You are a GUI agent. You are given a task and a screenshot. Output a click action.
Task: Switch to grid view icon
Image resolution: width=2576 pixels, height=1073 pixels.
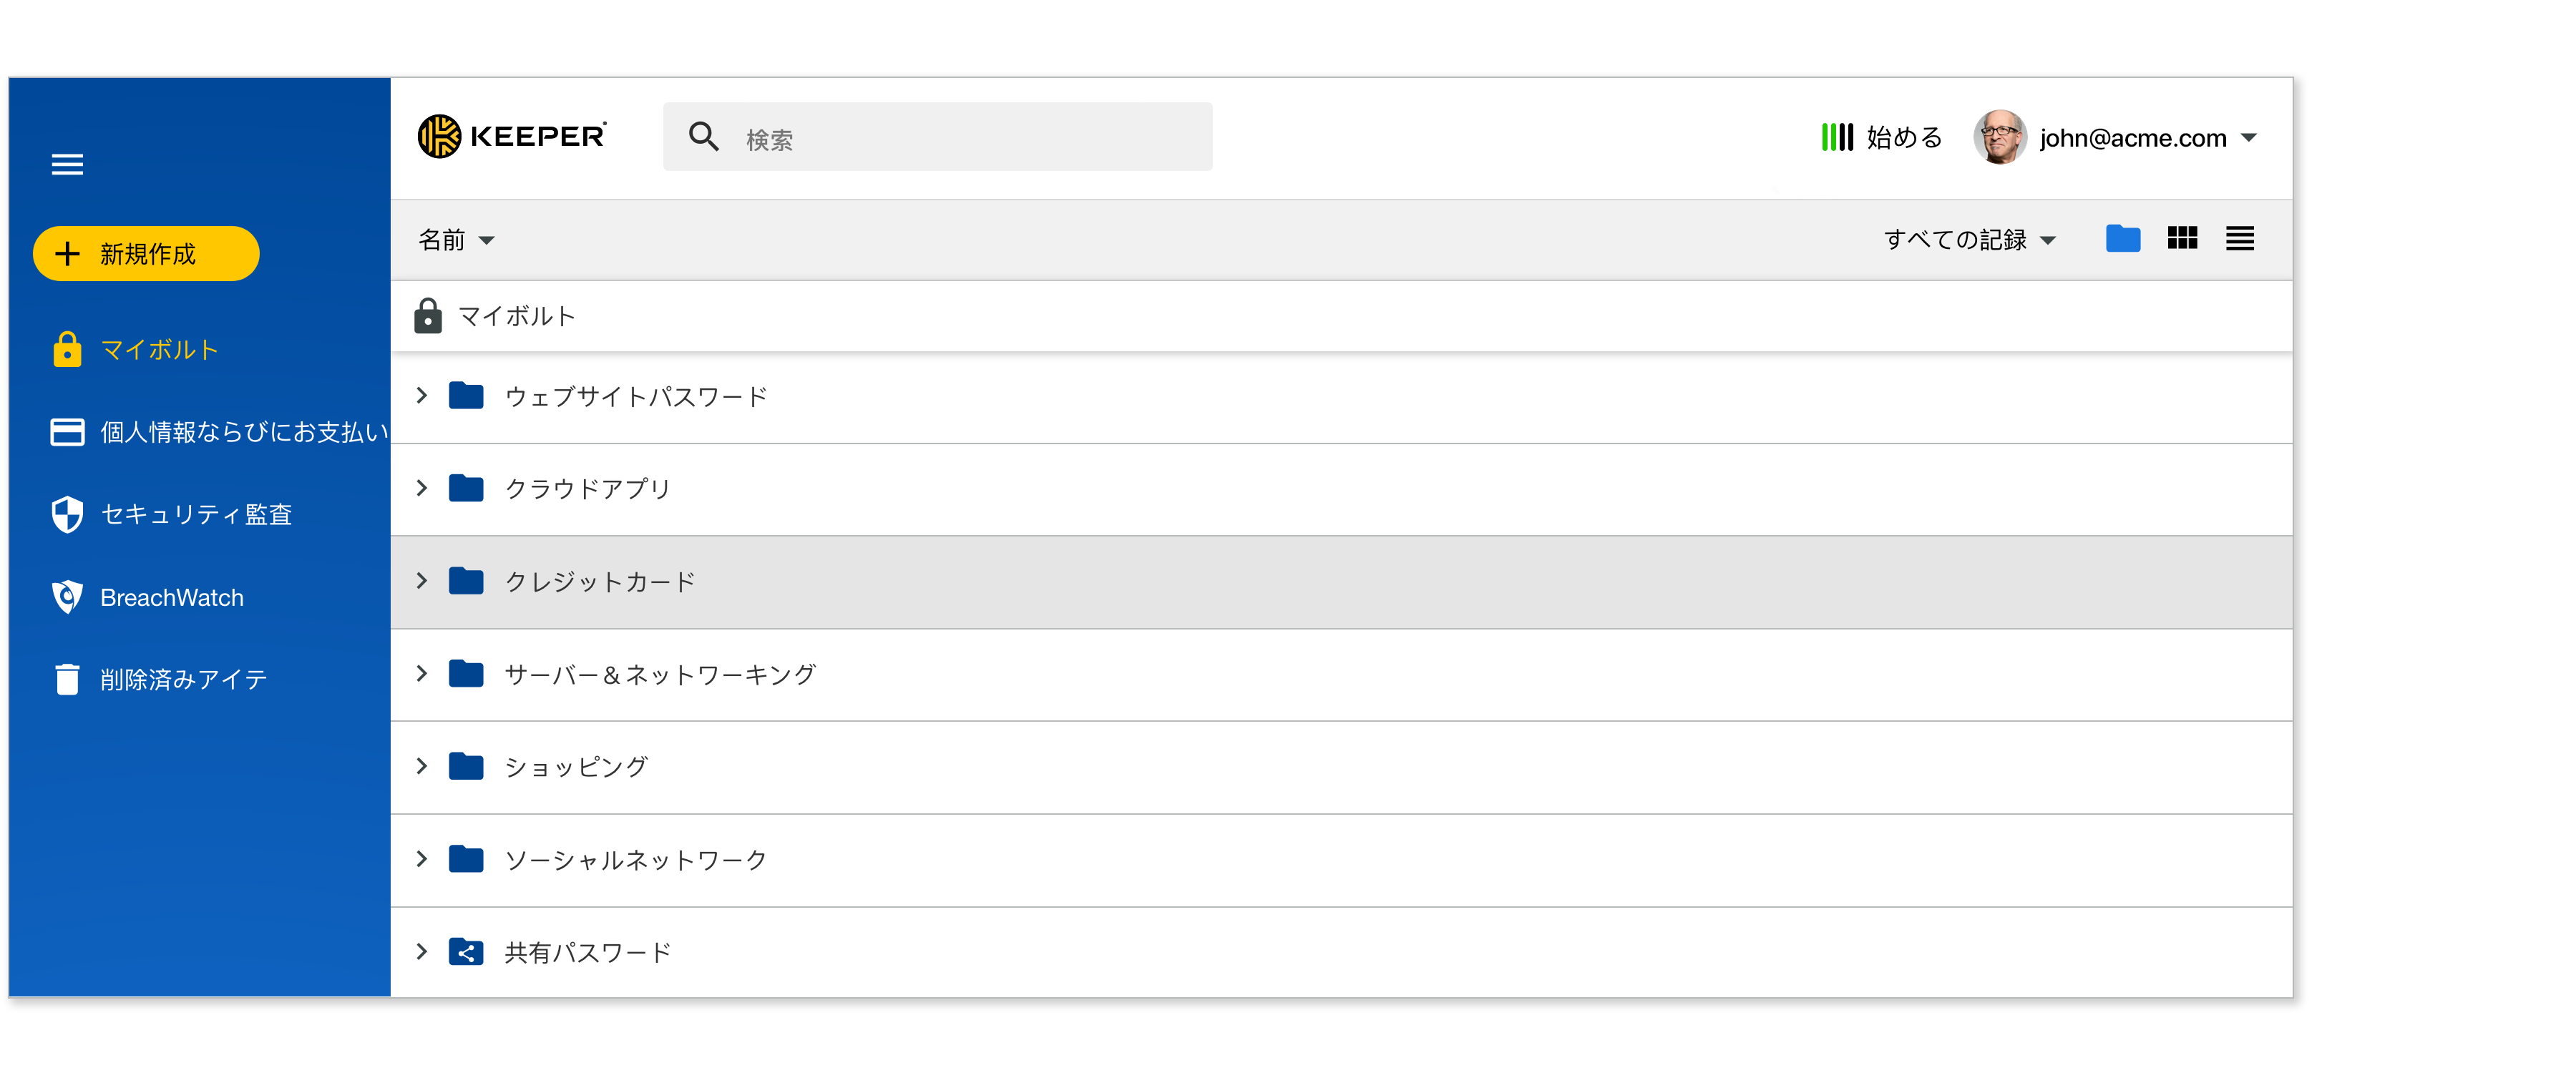(x=2182, y=238)
